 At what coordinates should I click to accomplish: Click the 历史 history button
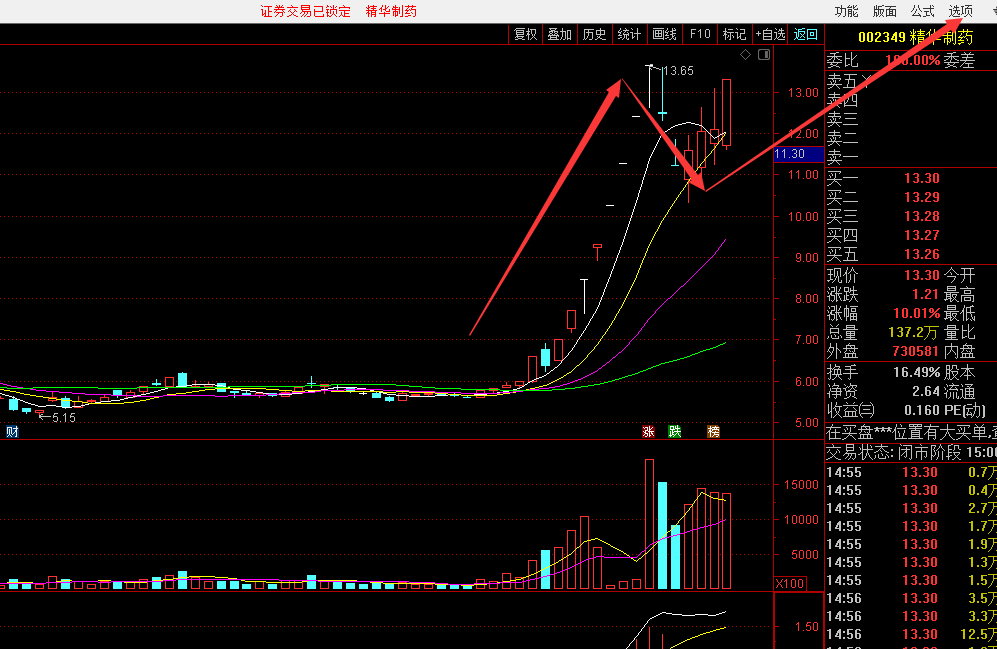click(x=594, y=34)
